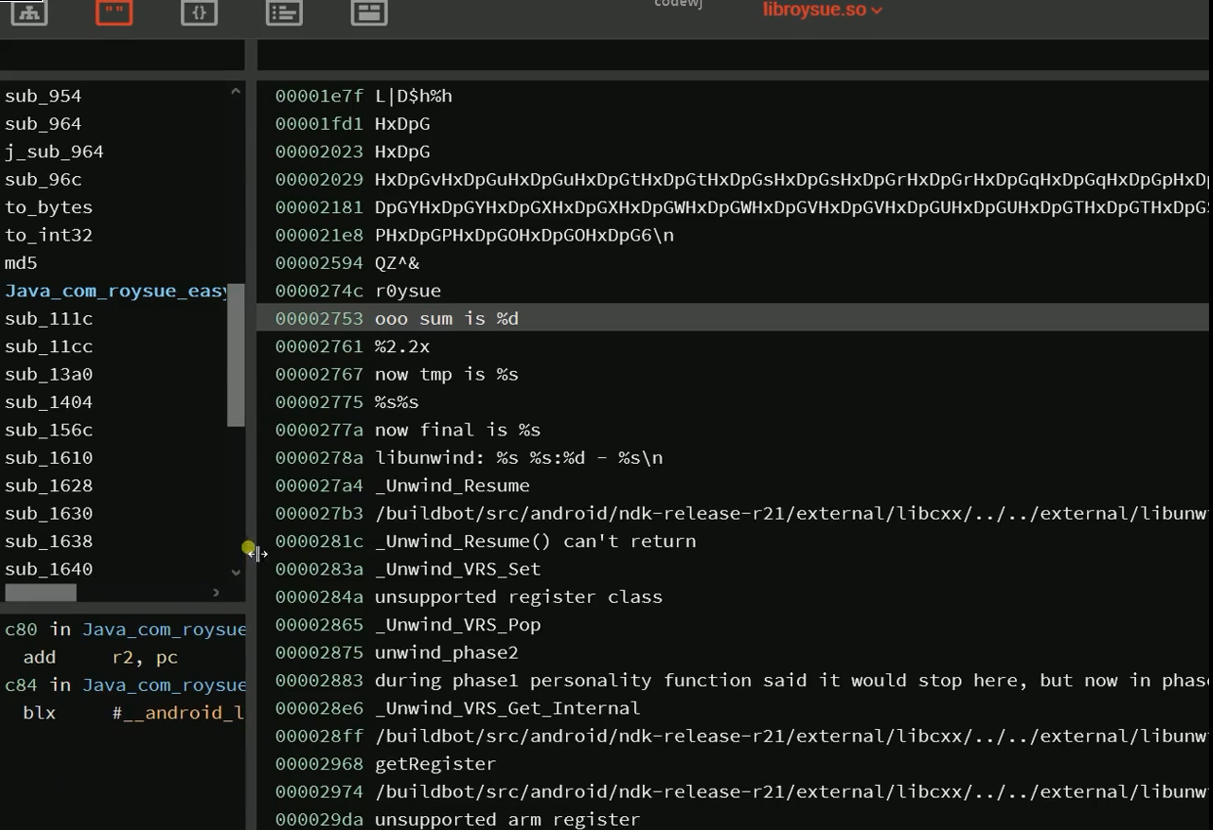Select the 'during phase1 personality function' string
Screen dimensions: 1213x830
[x=732, y=680]
